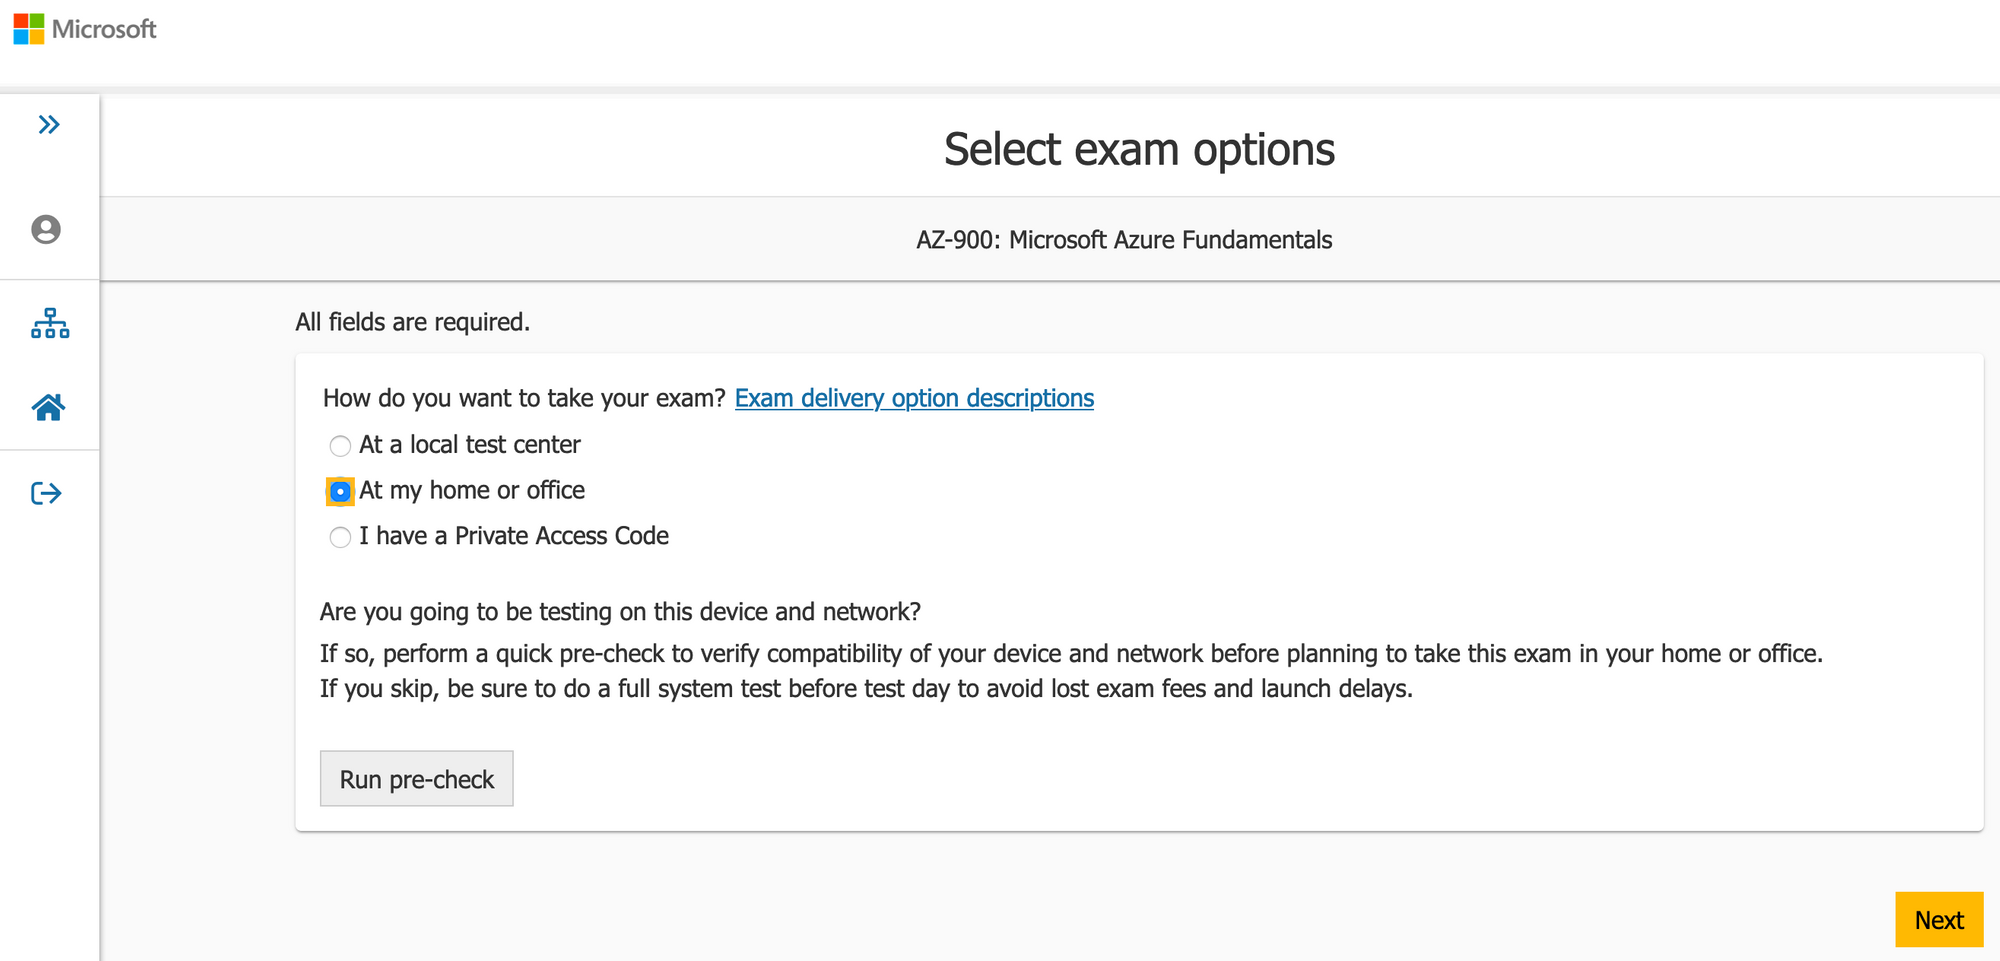Click the yellow Next button
This screenshot has height=961, width=2000.
pyautogui.click(x=1938, y=919)
